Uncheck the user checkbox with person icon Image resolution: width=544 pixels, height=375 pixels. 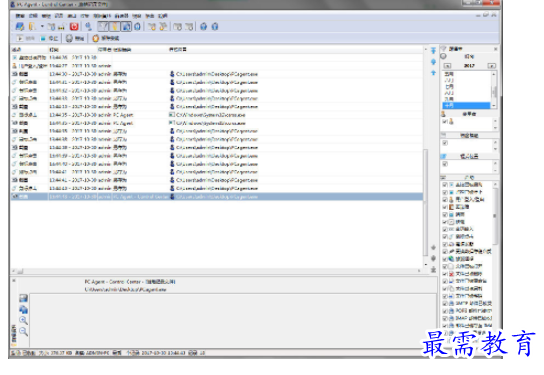[x=445, y=121]
